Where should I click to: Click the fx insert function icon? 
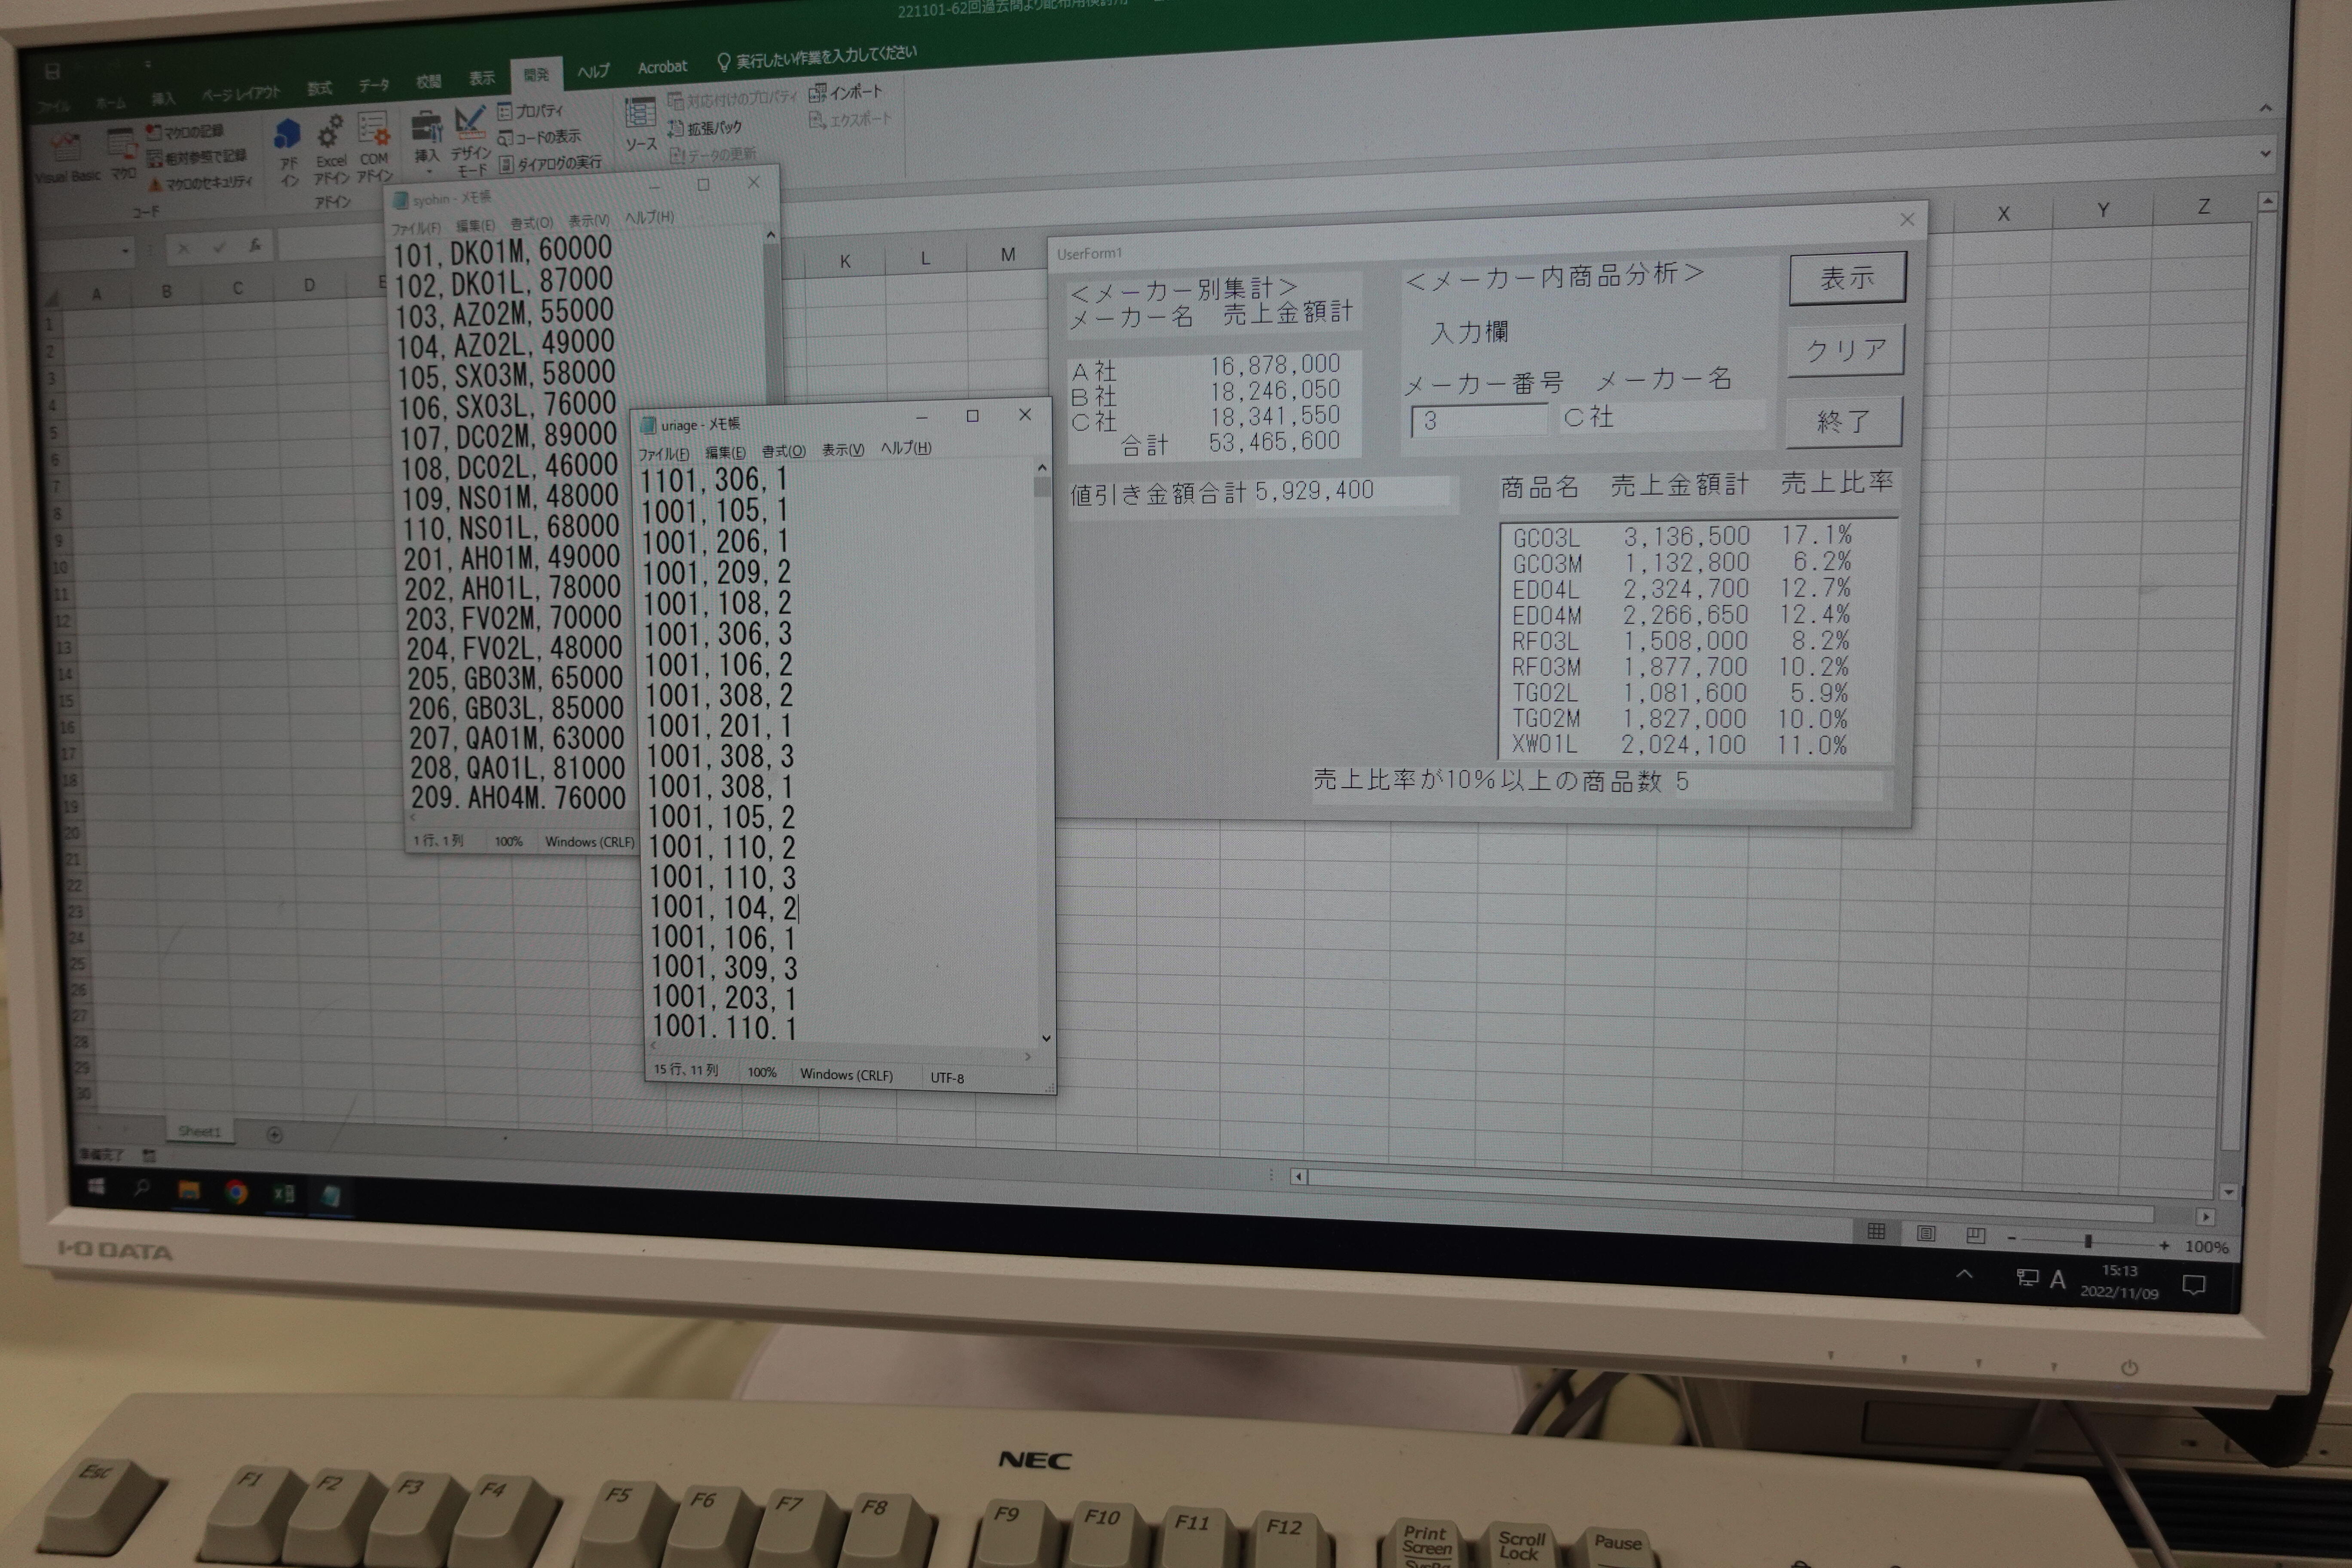255,245
